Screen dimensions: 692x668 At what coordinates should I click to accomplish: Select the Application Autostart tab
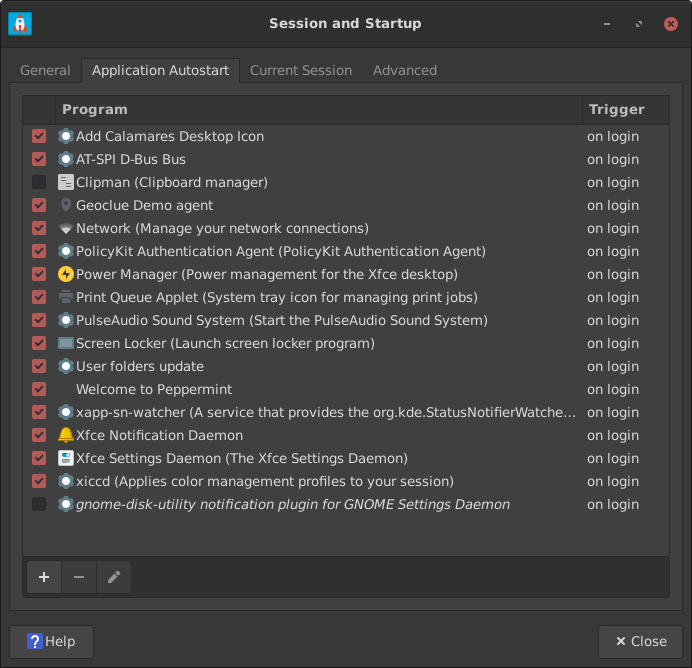161,71
